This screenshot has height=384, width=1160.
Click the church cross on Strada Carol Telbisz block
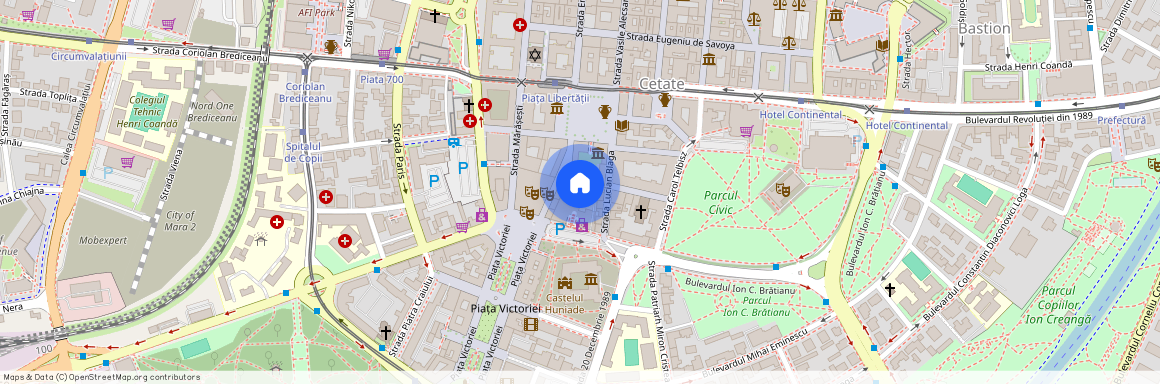coord(641,212)
